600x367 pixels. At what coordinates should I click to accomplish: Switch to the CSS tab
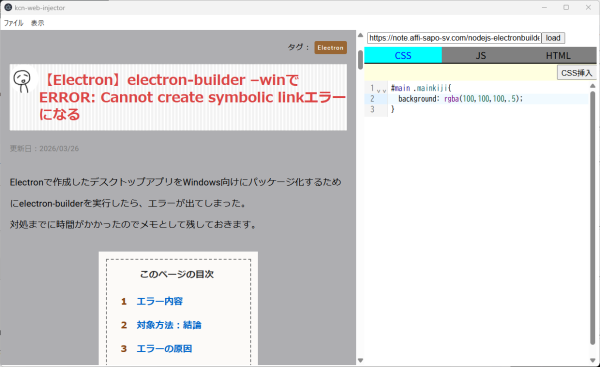tap(403, 55)
